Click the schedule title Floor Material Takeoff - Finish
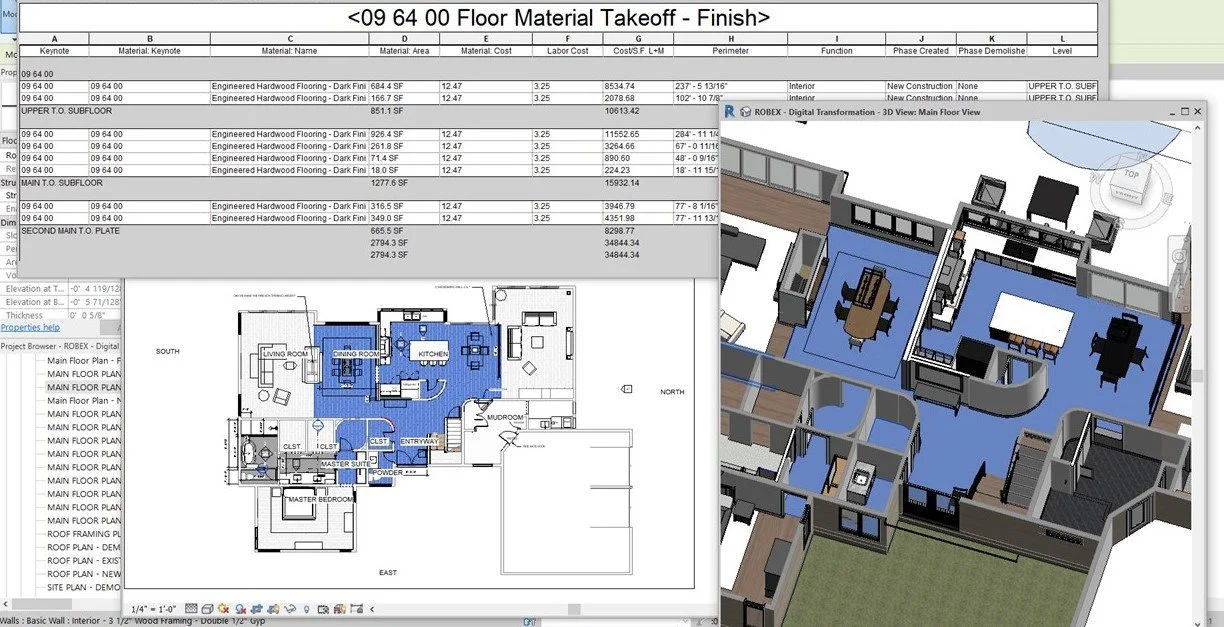Viewport: 1224px width, 627px height. point(559,17)
